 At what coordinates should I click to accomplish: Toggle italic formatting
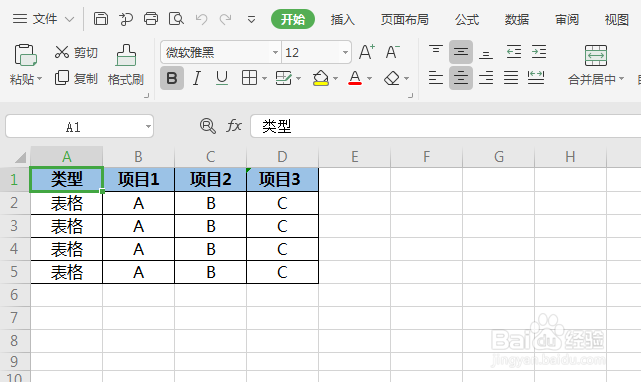(x=197, y=78)
